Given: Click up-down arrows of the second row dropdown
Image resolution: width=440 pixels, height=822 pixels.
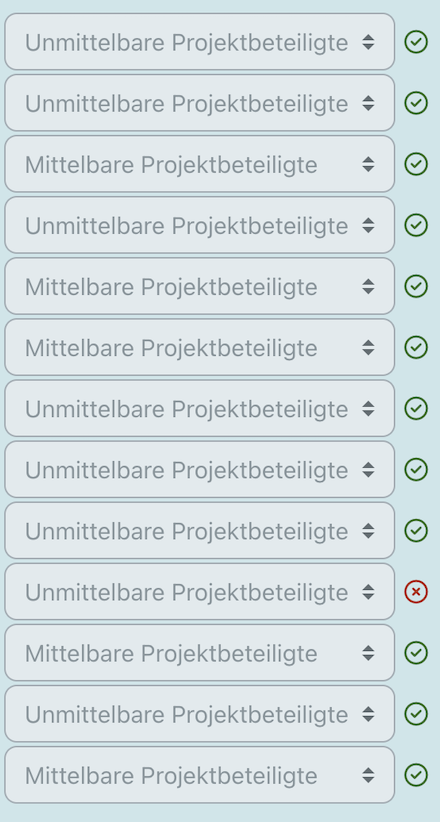Looking at the screenshot, I should click(369, 103).
